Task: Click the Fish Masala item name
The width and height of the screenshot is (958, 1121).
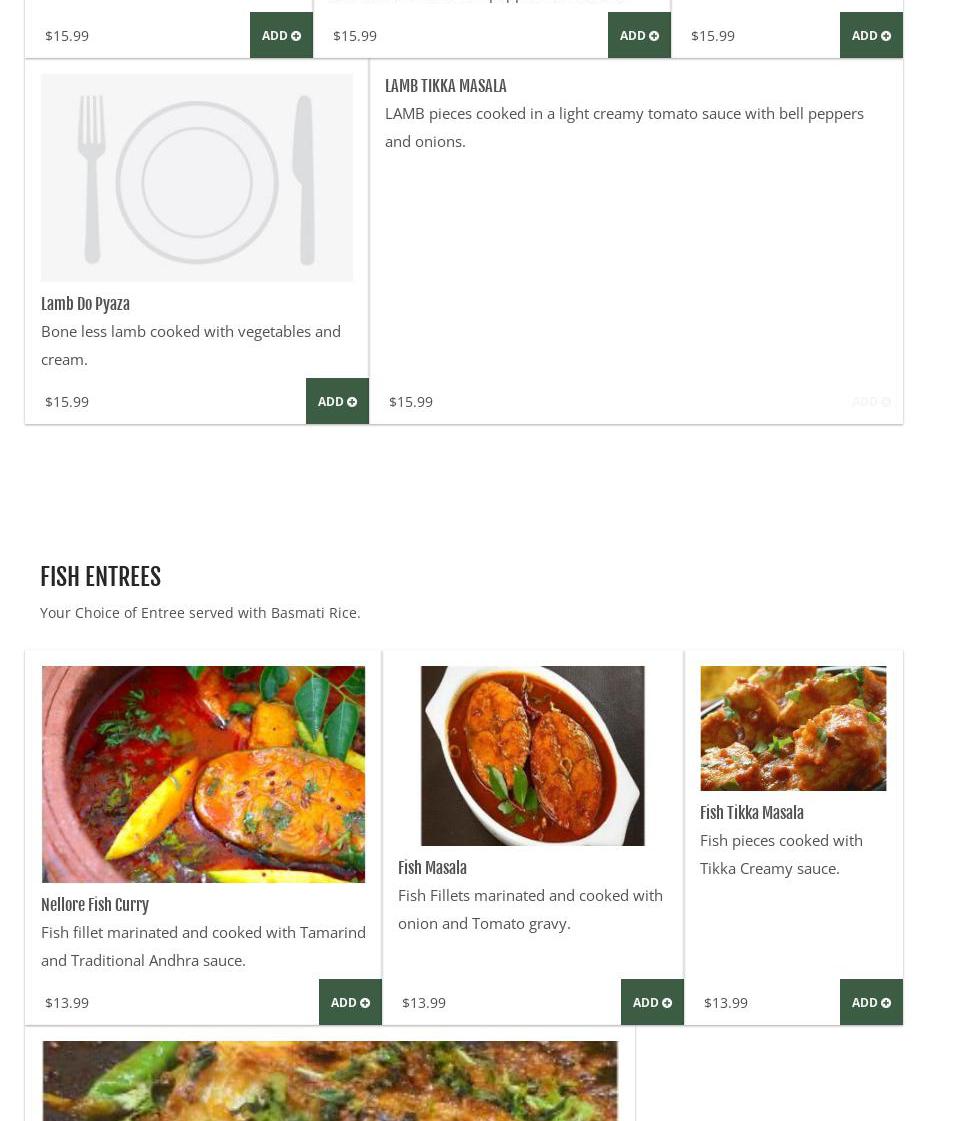Action: (x=432, y=868)
